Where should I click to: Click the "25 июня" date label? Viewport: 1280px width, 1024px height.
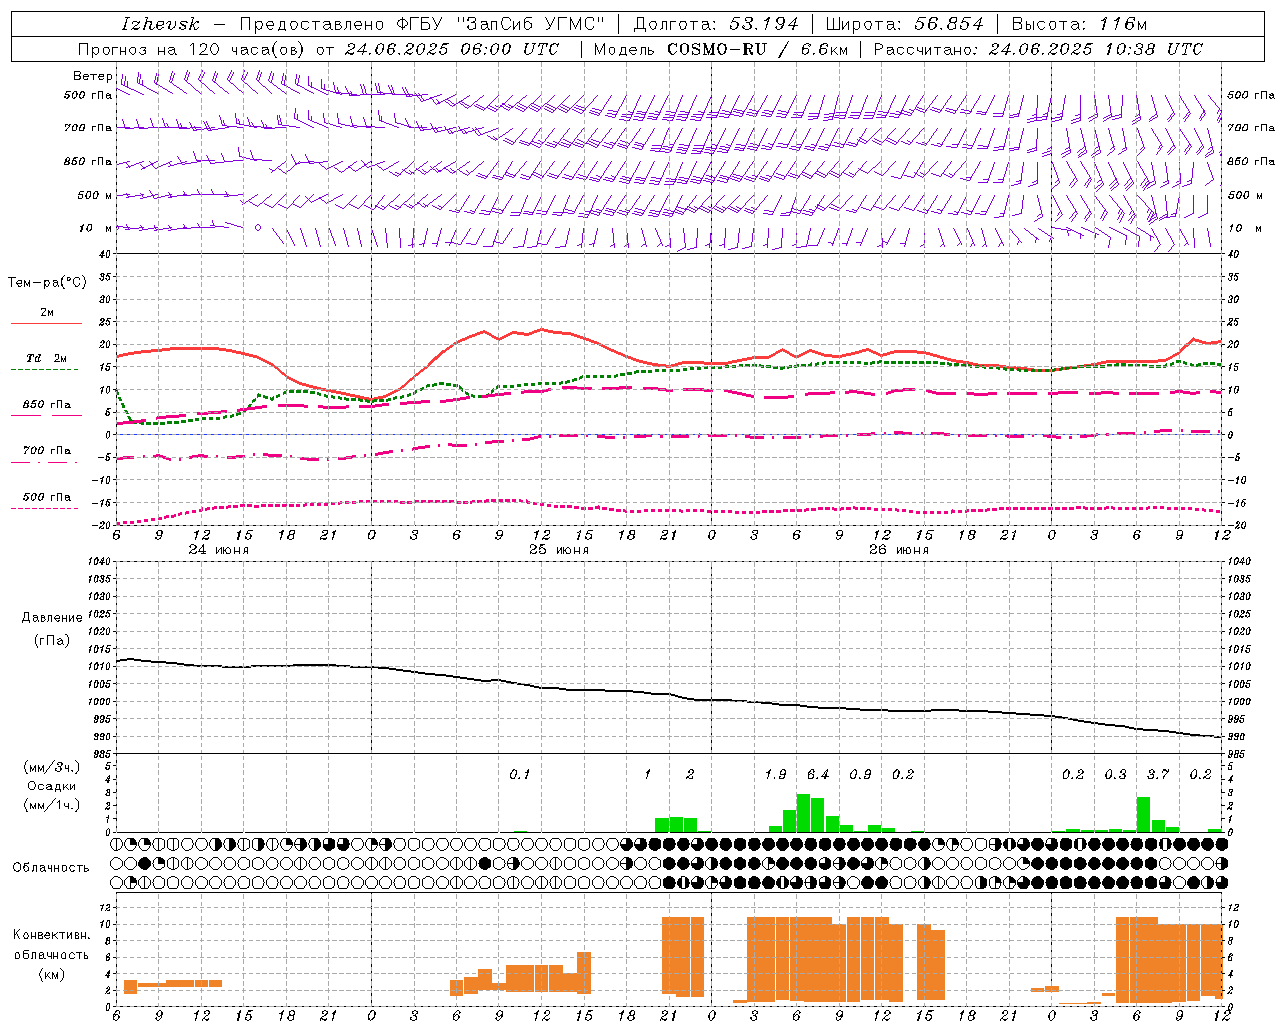click(x=559, y=550)
